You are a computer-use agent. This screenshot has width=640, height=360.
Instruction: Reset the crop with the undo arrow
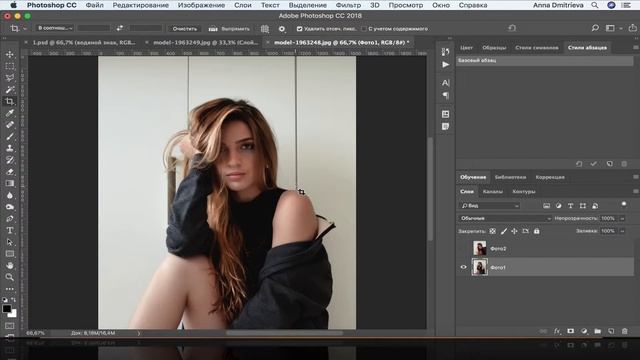coord(512,28)
